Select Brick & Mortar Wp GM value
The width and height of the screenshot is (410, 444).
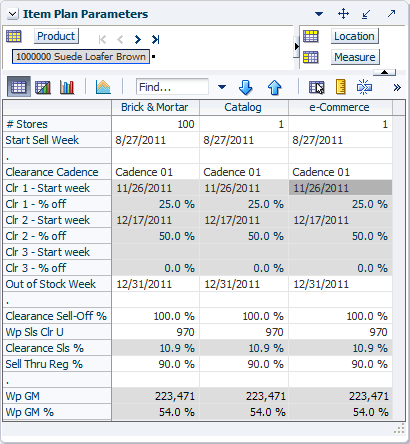[155, 396]
